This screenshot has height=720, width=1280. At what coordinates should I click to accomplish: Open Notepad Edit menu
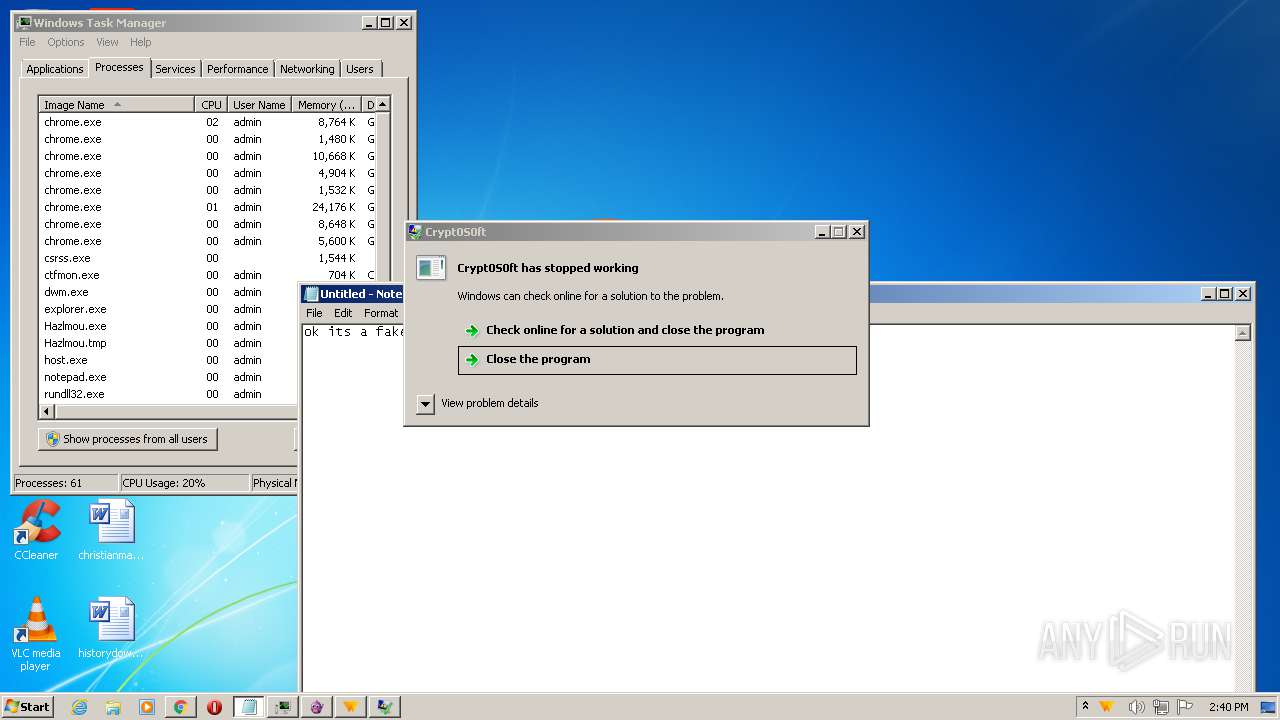(x=343, y=313)
